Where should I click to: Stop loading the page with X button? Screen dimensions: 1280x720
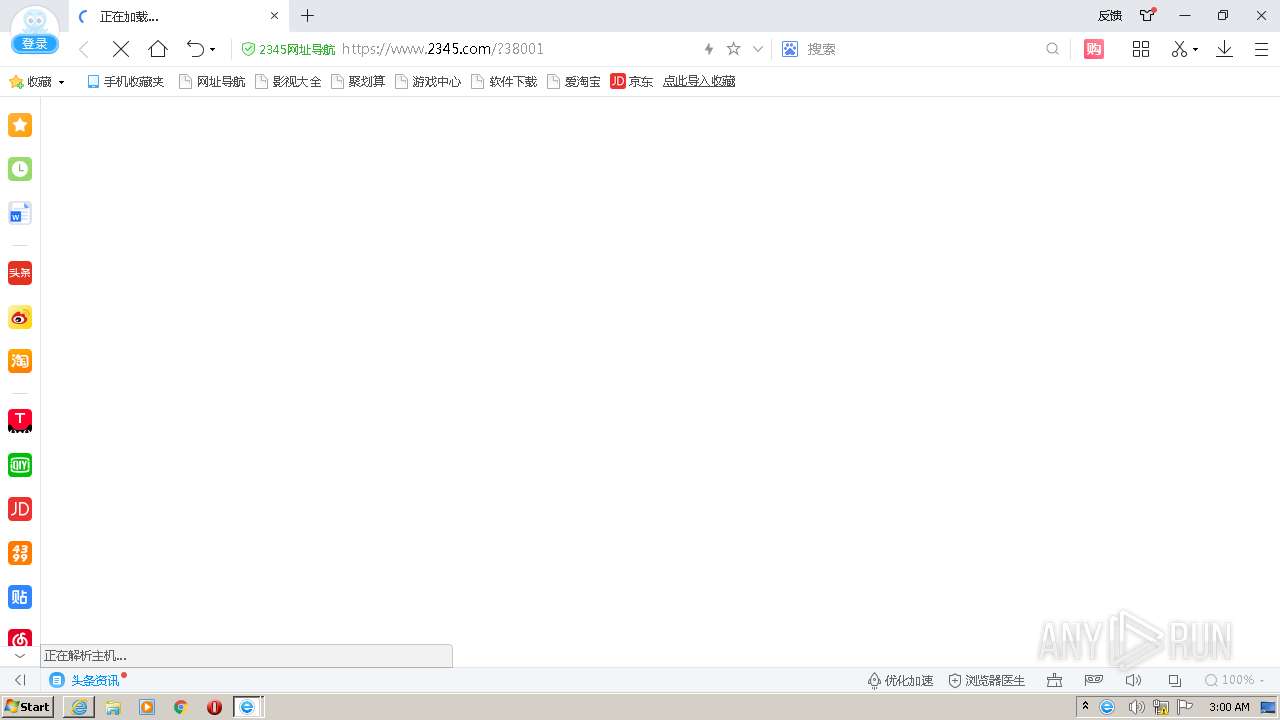click(121, 49)
